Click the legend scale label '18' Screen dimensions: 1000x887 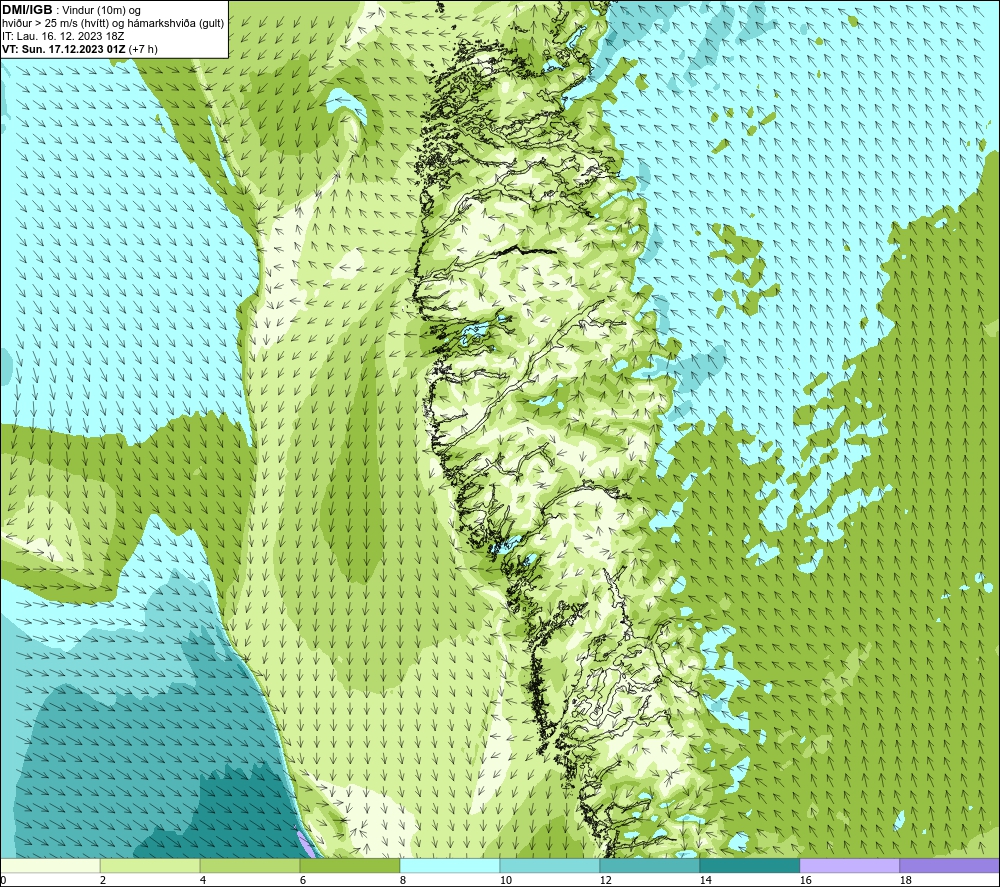coord(905,881)
